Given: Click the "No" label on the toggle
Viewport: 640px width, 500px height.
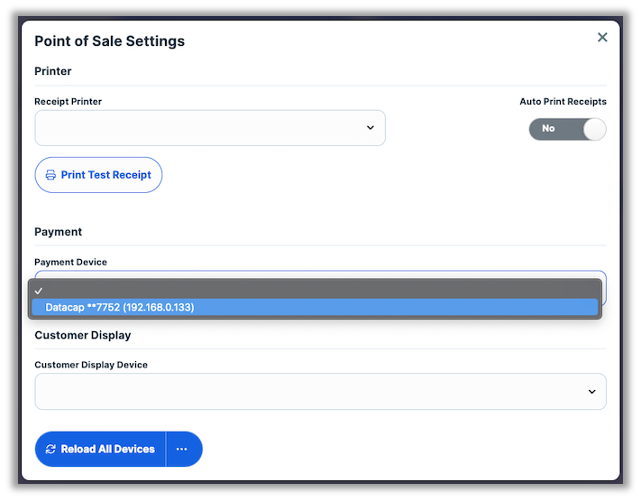Looking at the screenshot, I should coord(548,129).
